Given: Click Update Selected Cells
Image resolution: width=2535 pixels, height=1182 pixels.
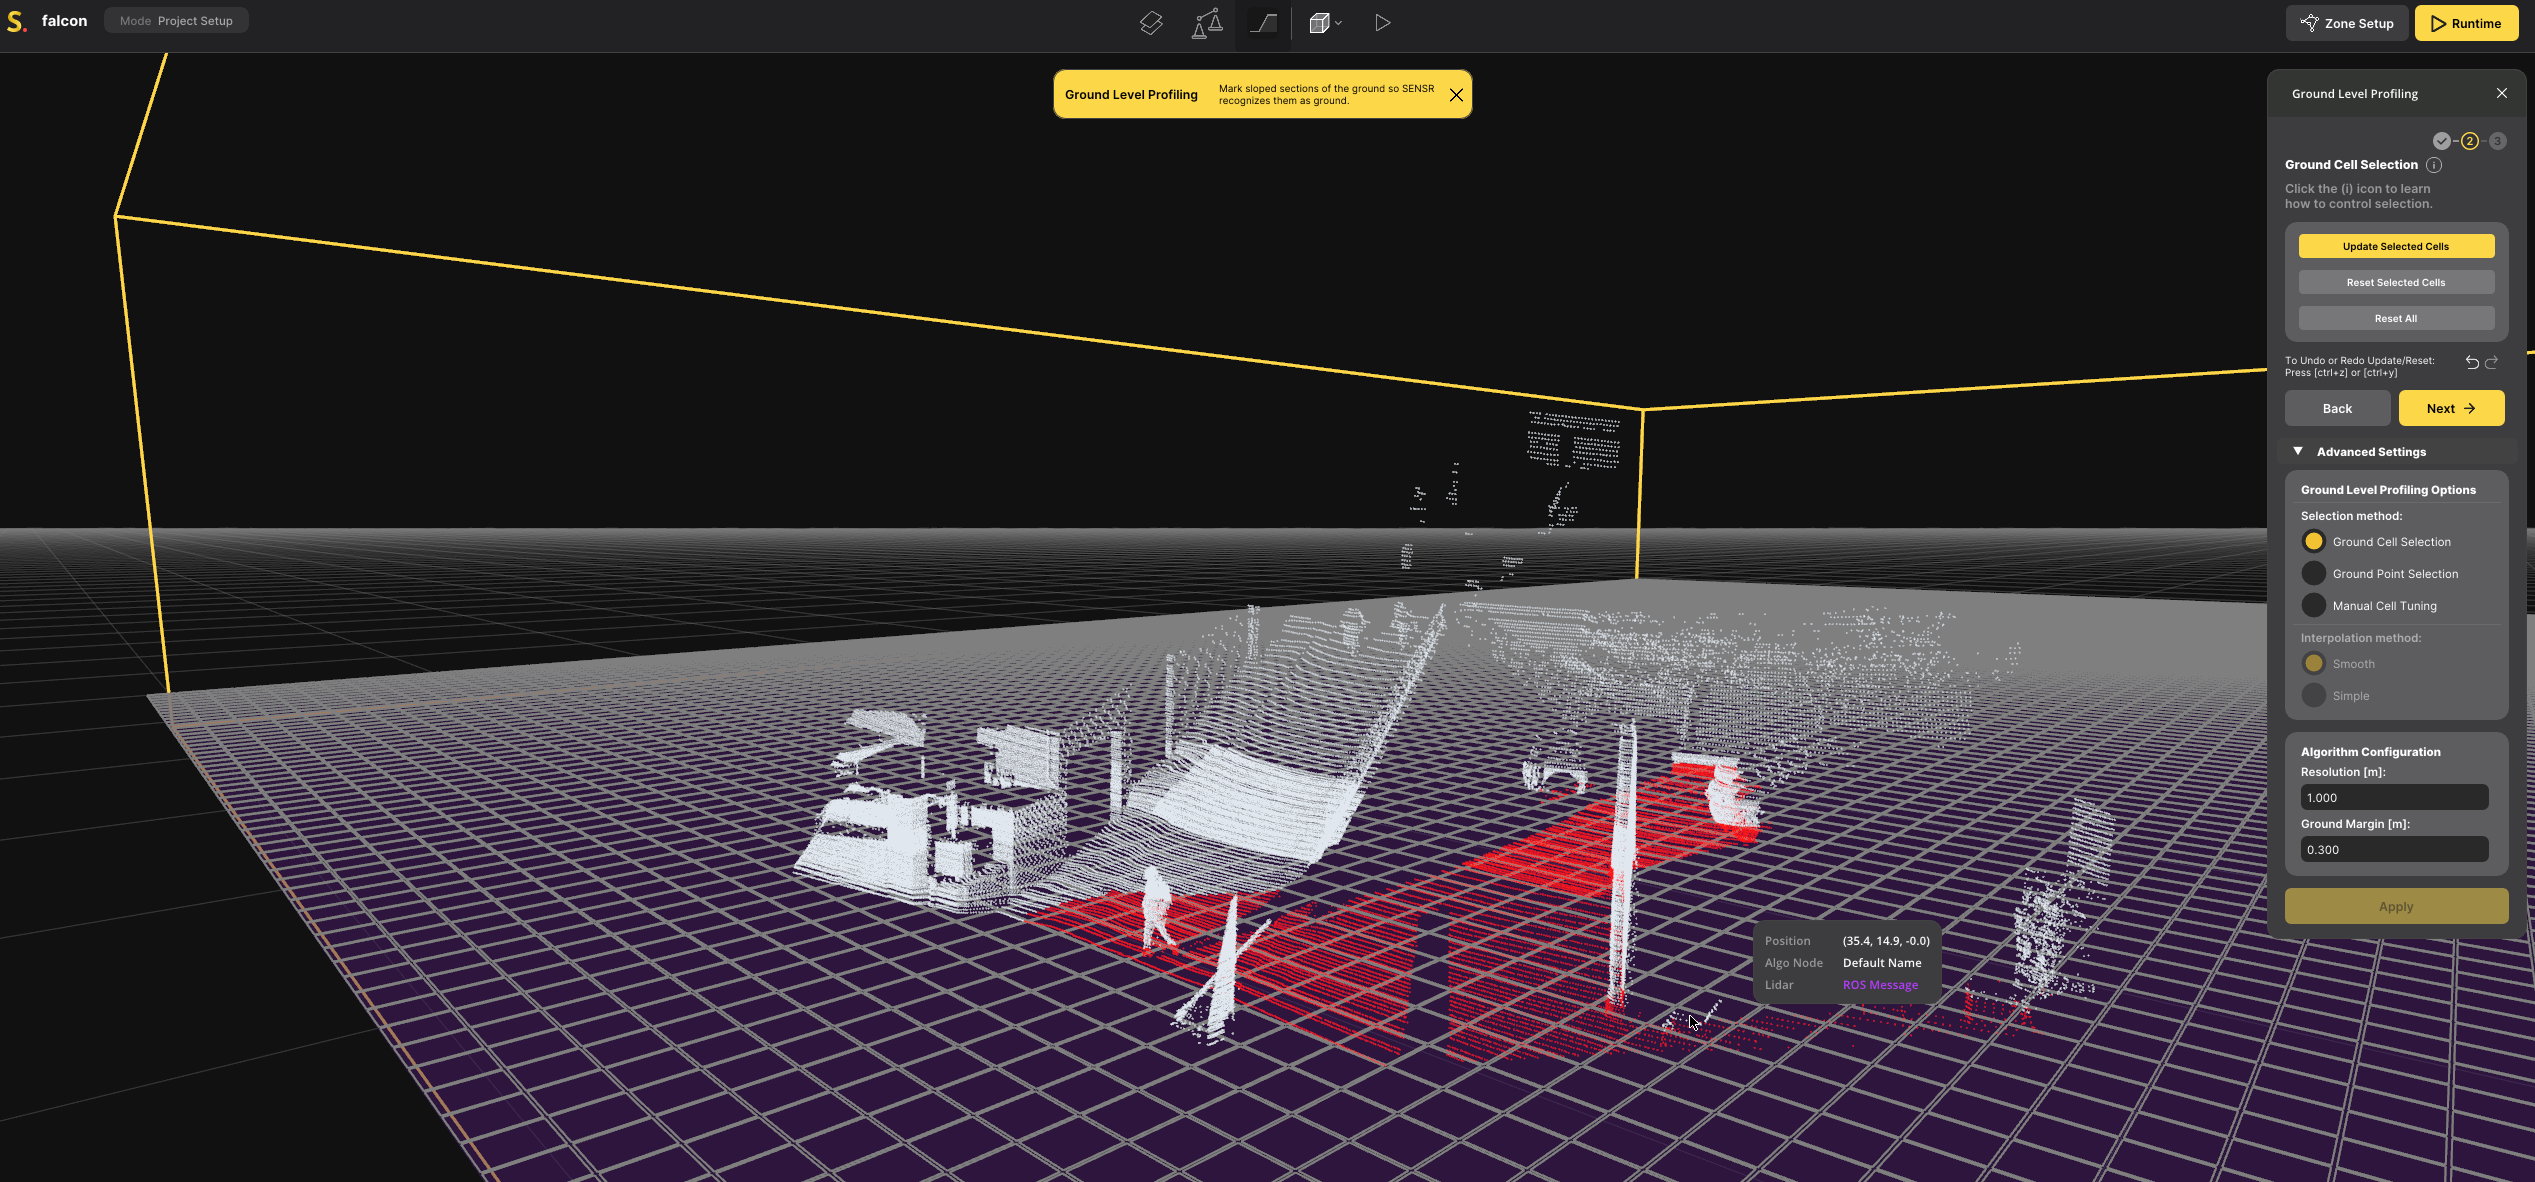Looking at the screenshot, I should 2396,246.
